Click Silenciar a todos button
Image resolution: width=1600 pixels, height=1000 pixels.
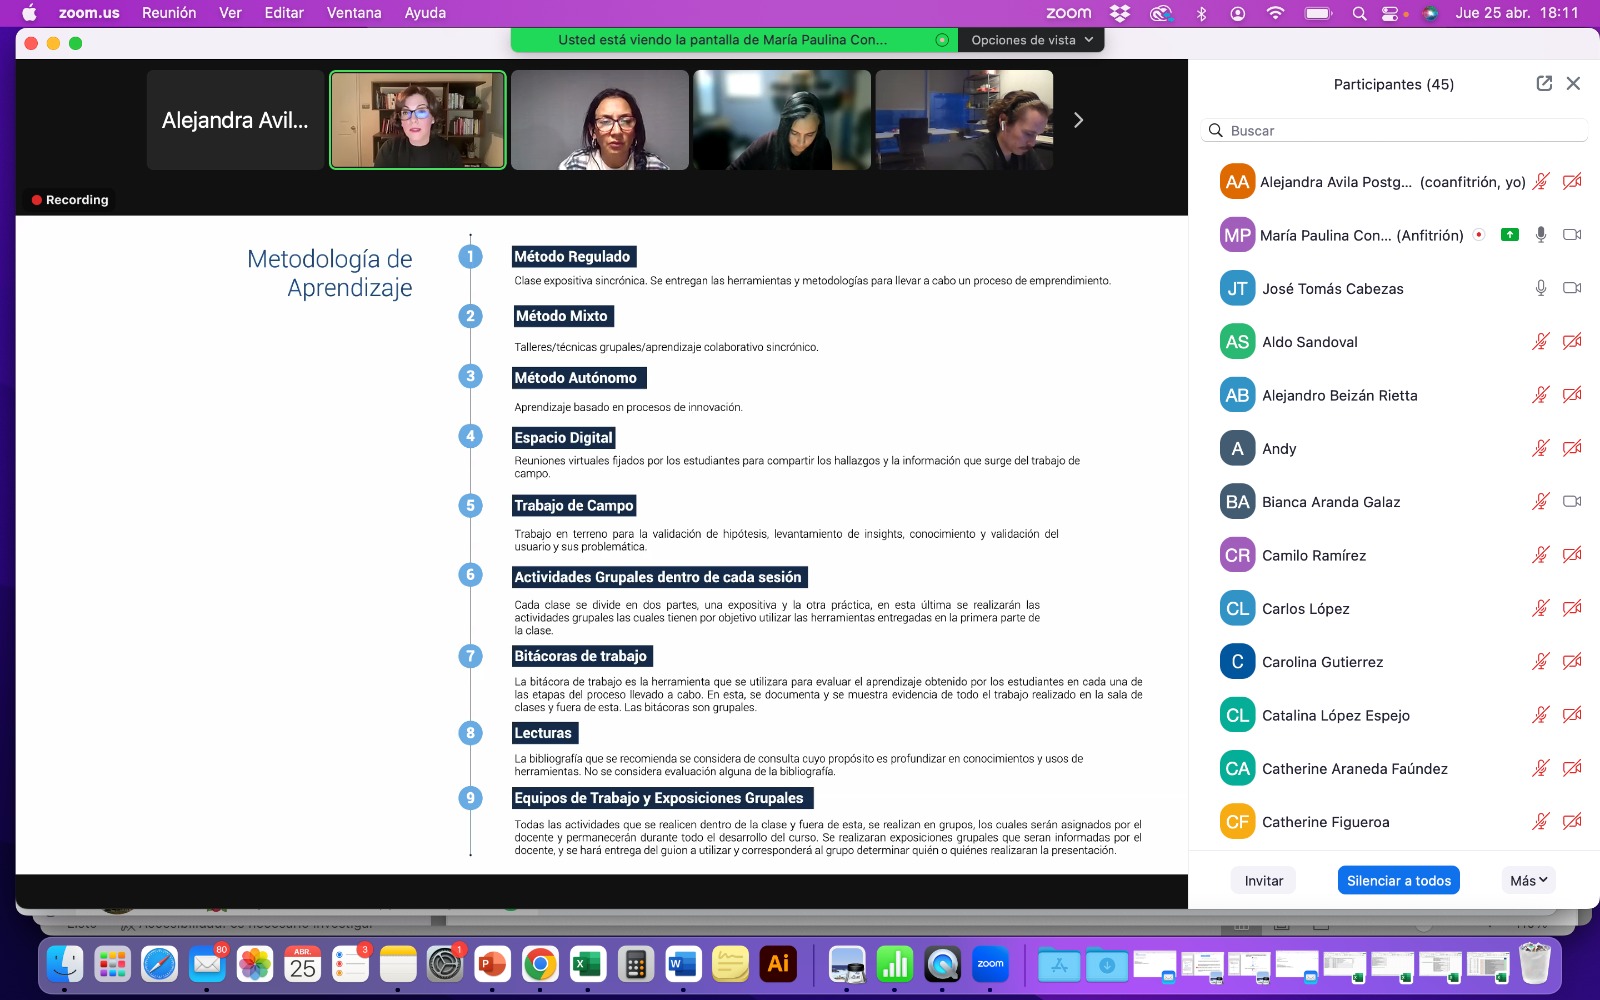[x=1398, y=881]
